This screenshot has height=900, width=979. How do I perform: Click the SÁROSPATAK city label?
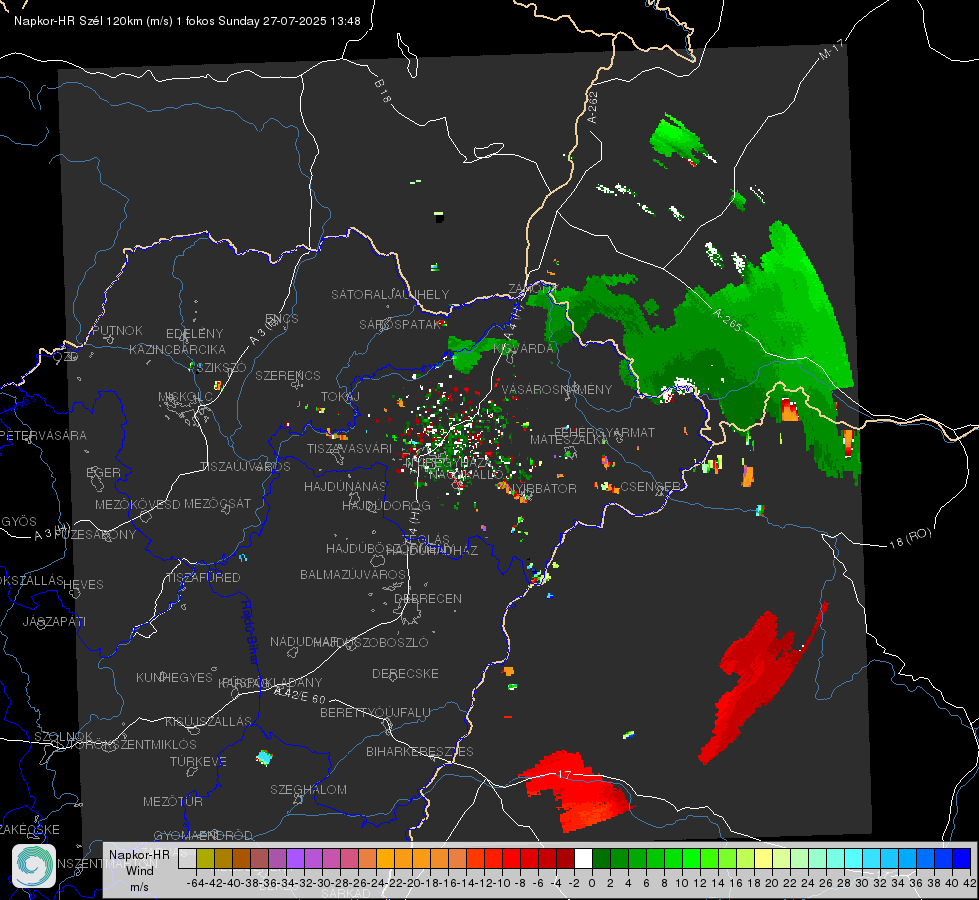[x=400, y=324]
